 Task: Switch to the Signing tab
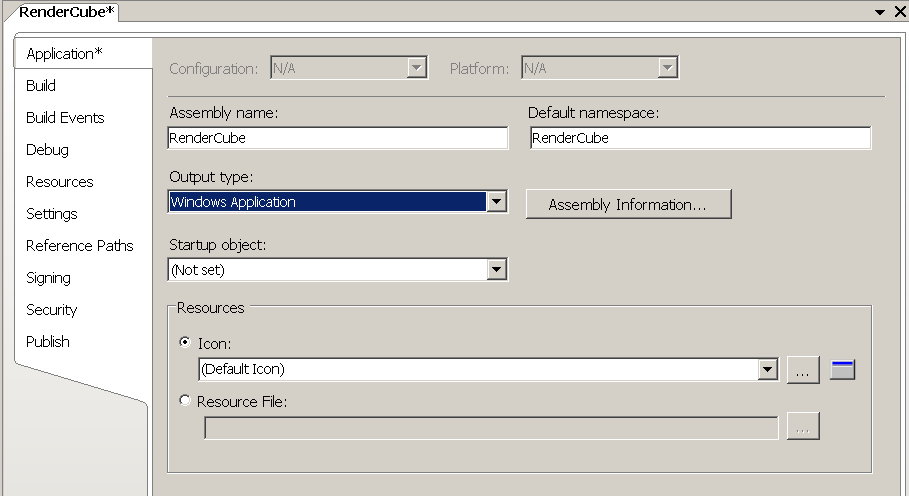tap(48, 278)
